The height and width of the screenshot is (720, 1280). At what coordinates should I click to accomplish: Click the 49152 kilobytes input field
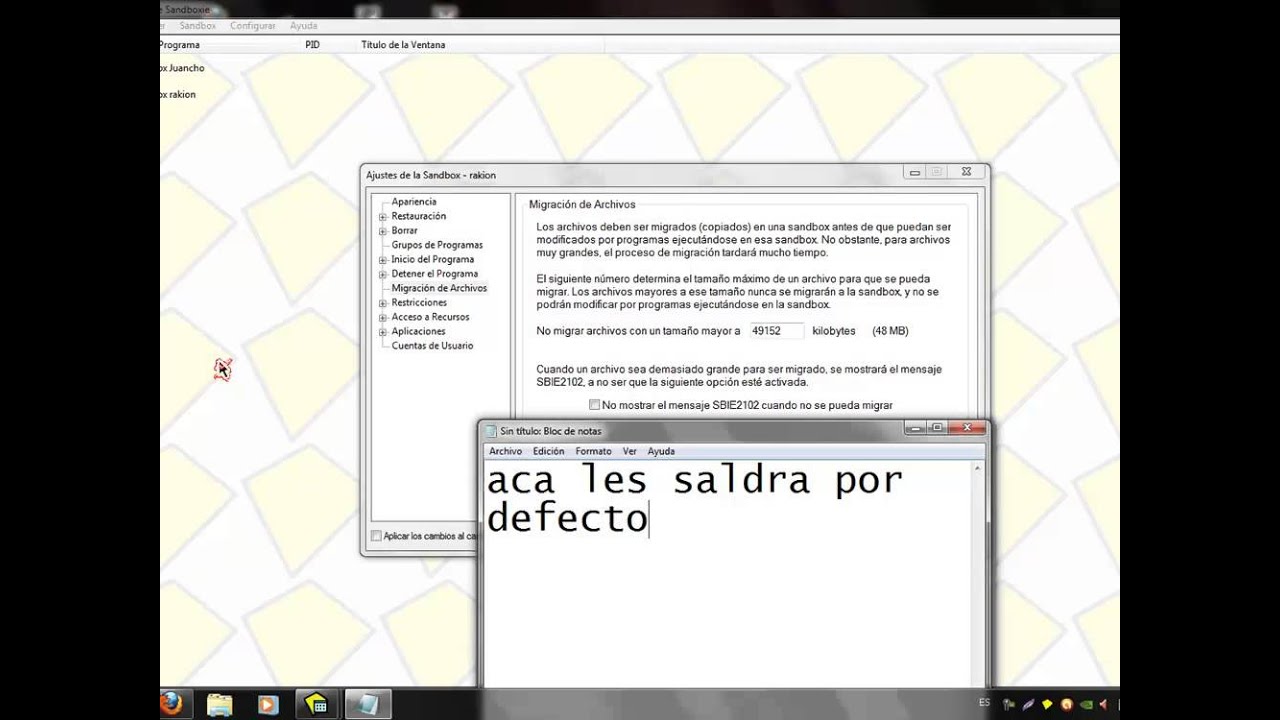[x=776, y=330]
